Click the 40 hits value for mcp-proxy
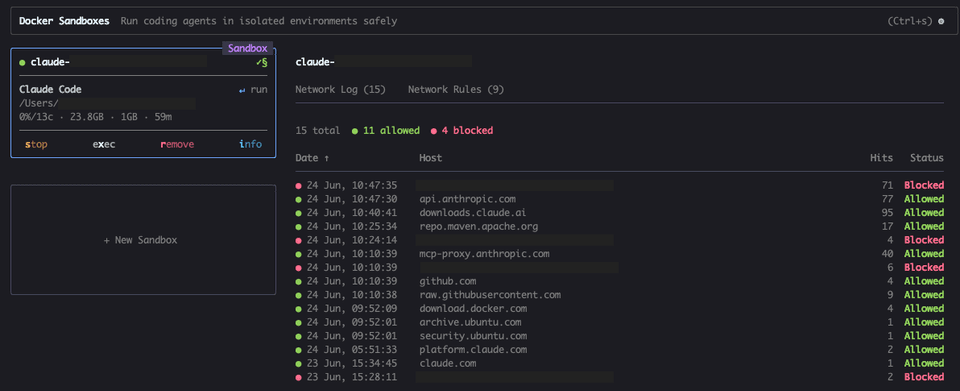The image size is (960, 391). coord(887,253)
